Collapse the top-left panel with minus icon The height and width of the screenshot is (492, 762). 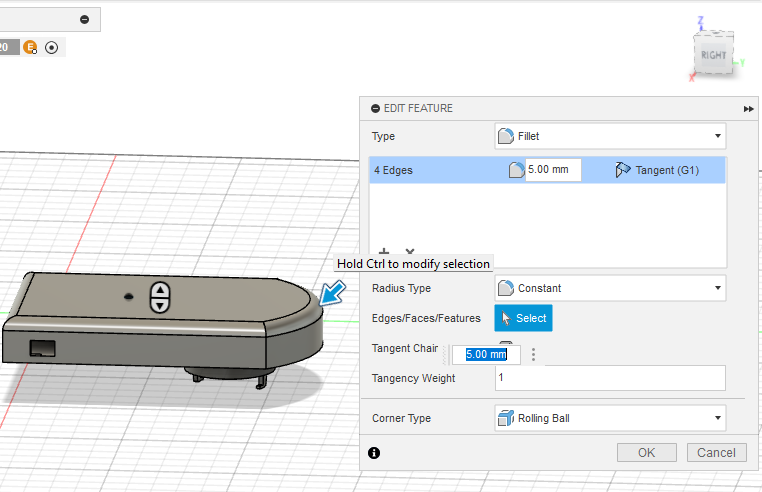tap(85, 19)
